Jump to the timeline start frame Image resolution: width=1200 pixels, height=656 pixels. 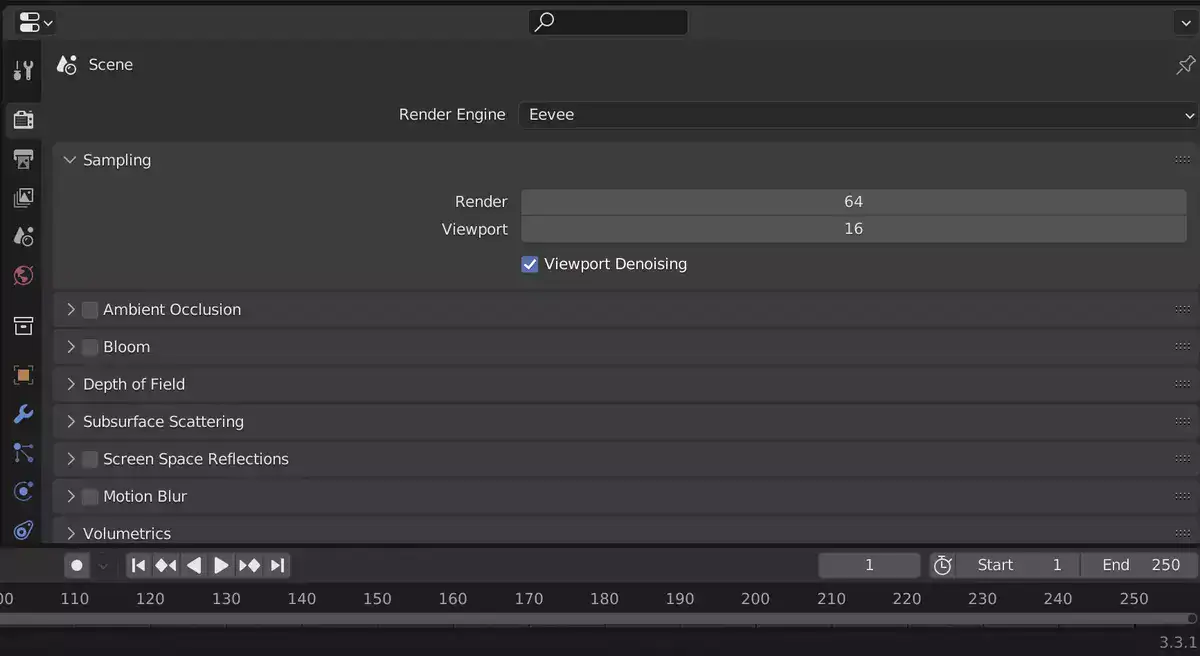coord(139,566)
